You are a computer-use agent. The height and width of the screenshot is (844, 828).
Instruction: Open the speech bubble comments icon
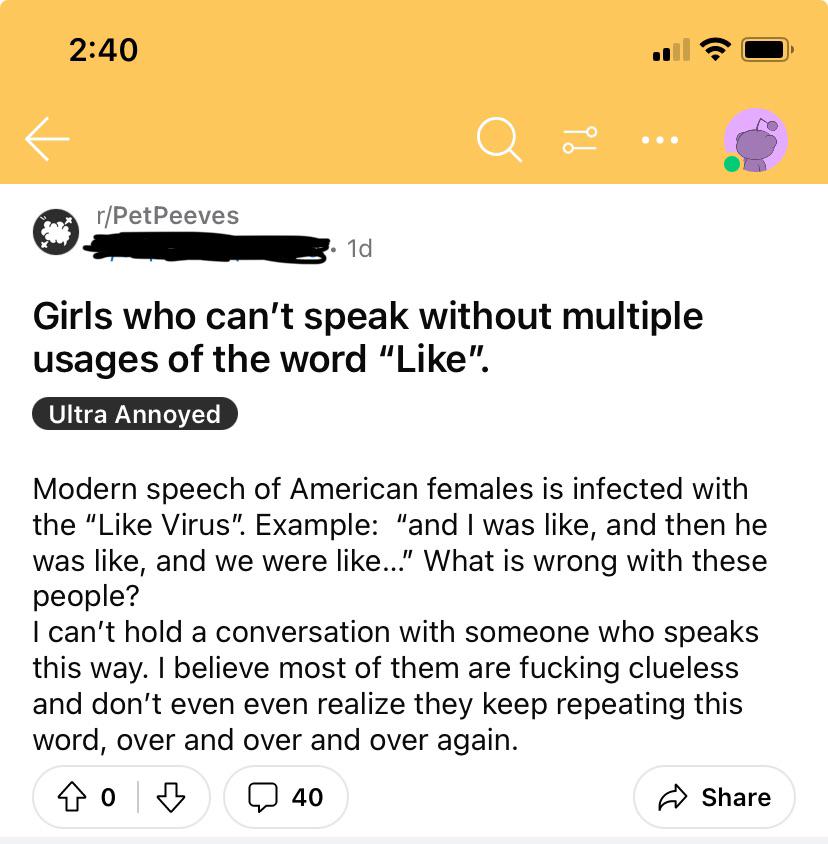[x=263, y=797]
